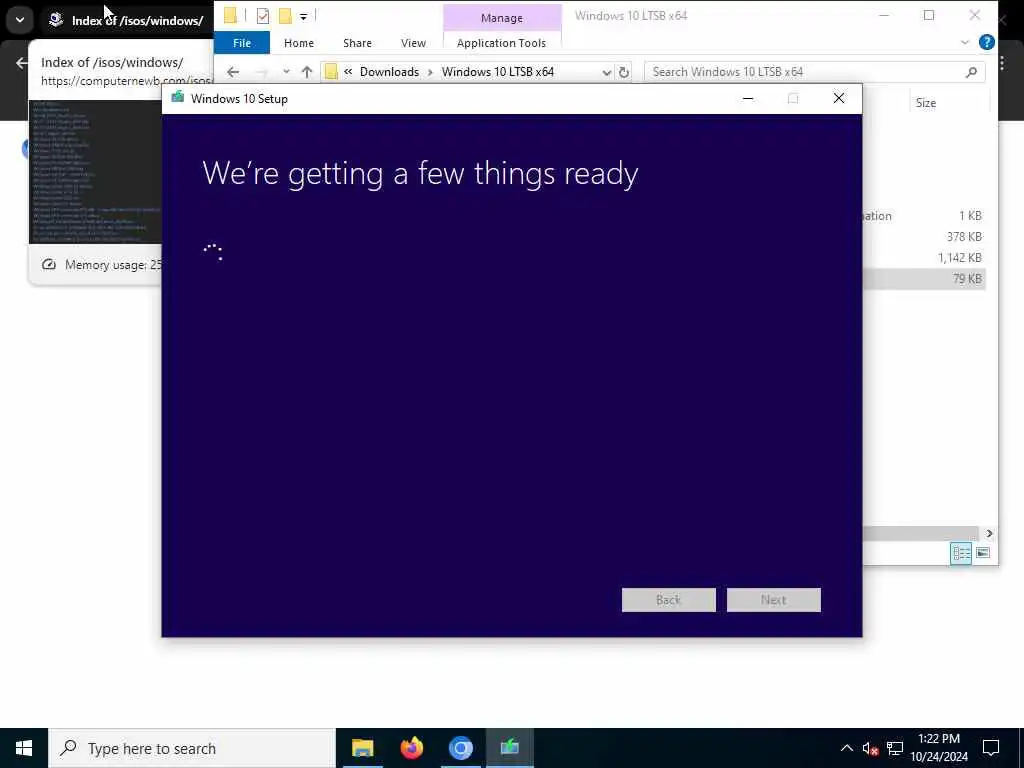Click the Search Windows 10 LTSB x64 field
The height and width of the screenshot is (768, 1024).
(x=814, y=72)
